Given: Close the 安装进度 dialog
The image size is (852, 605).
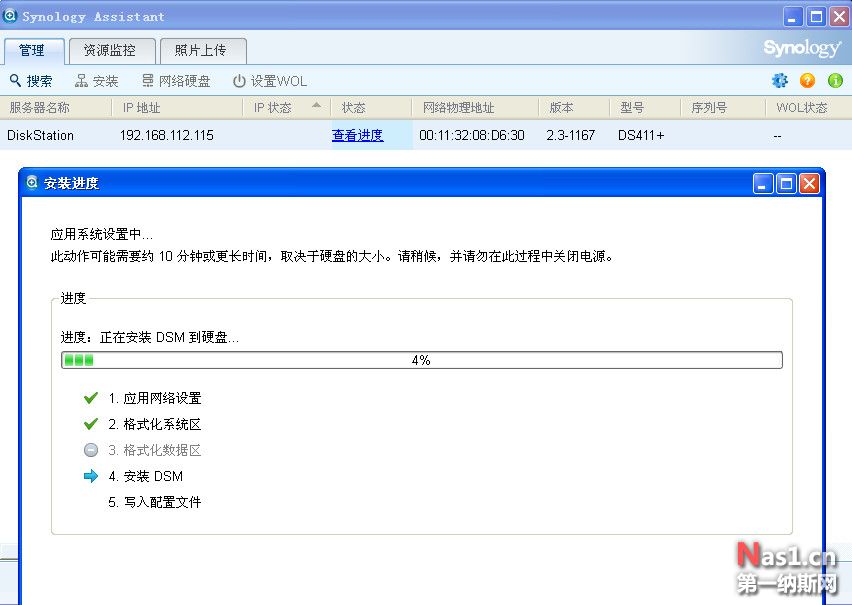Looking at the screenshot, I should tap(810, 184).
